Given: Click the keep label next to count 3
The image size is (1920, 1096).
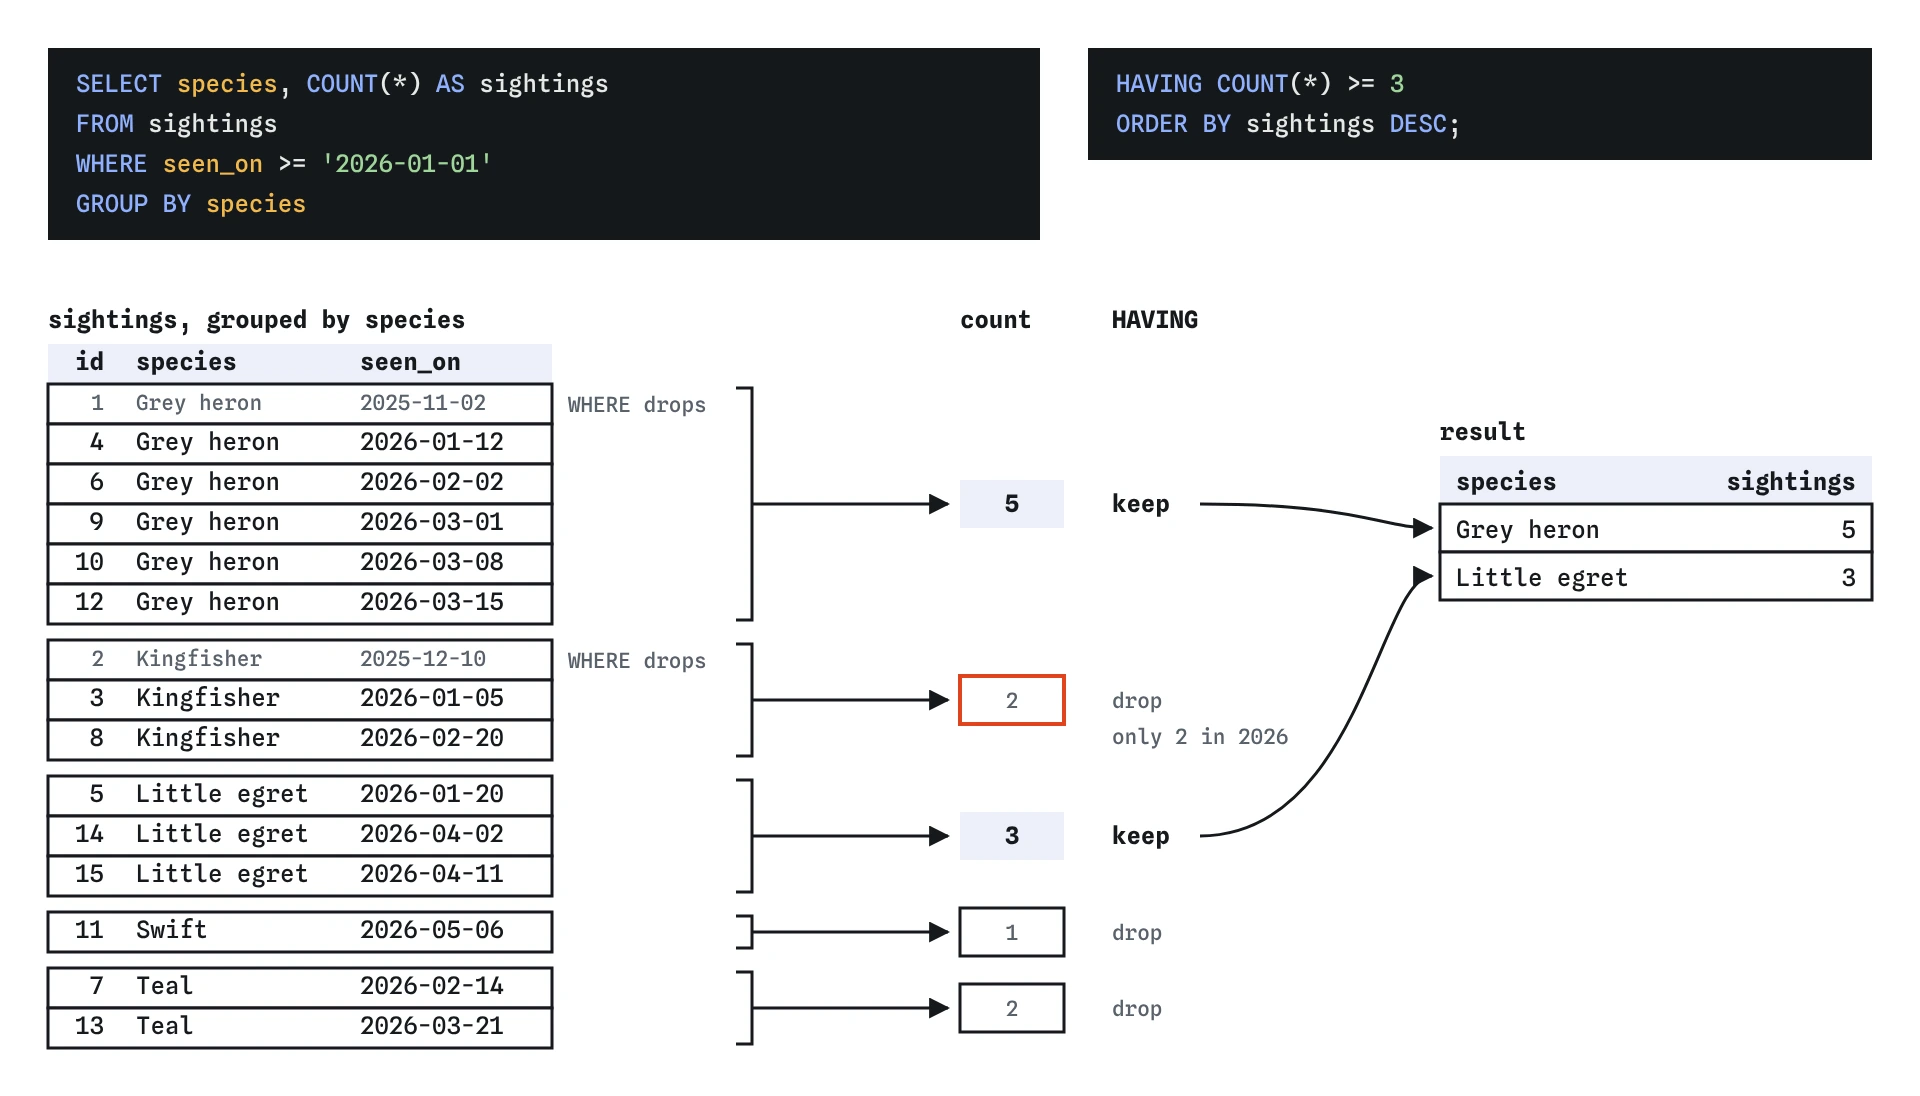Looking at the screenshot, I should click(1141, 836).
